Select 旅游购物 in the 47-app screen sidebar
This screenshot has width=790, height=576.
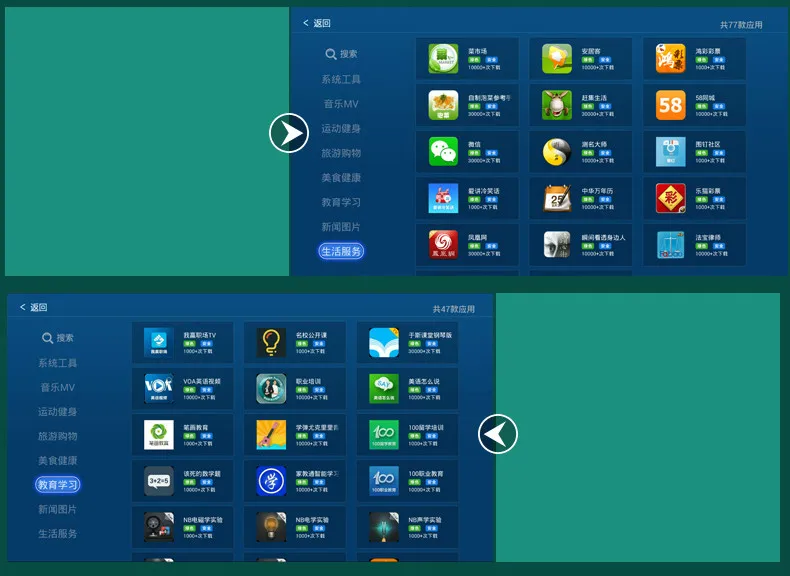tap(57, 436)
